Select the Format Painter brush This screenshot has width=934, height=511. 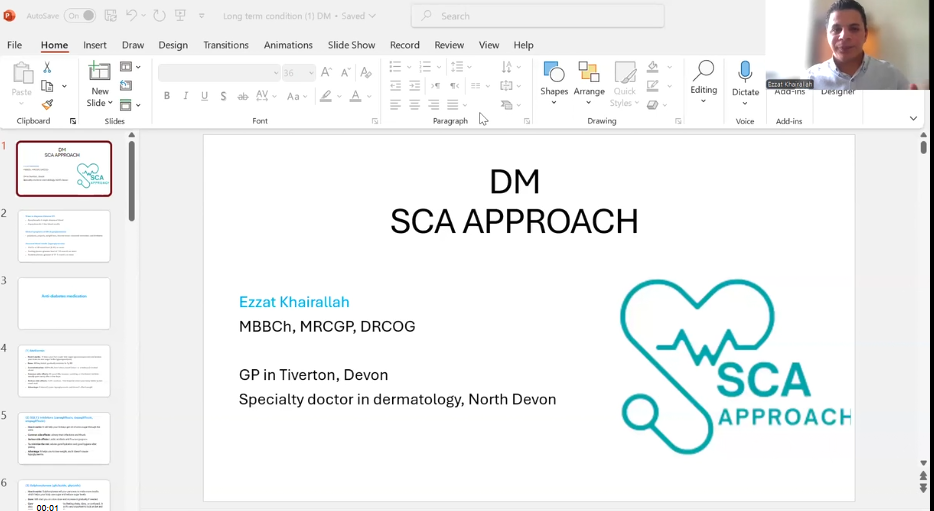point(47,104)
